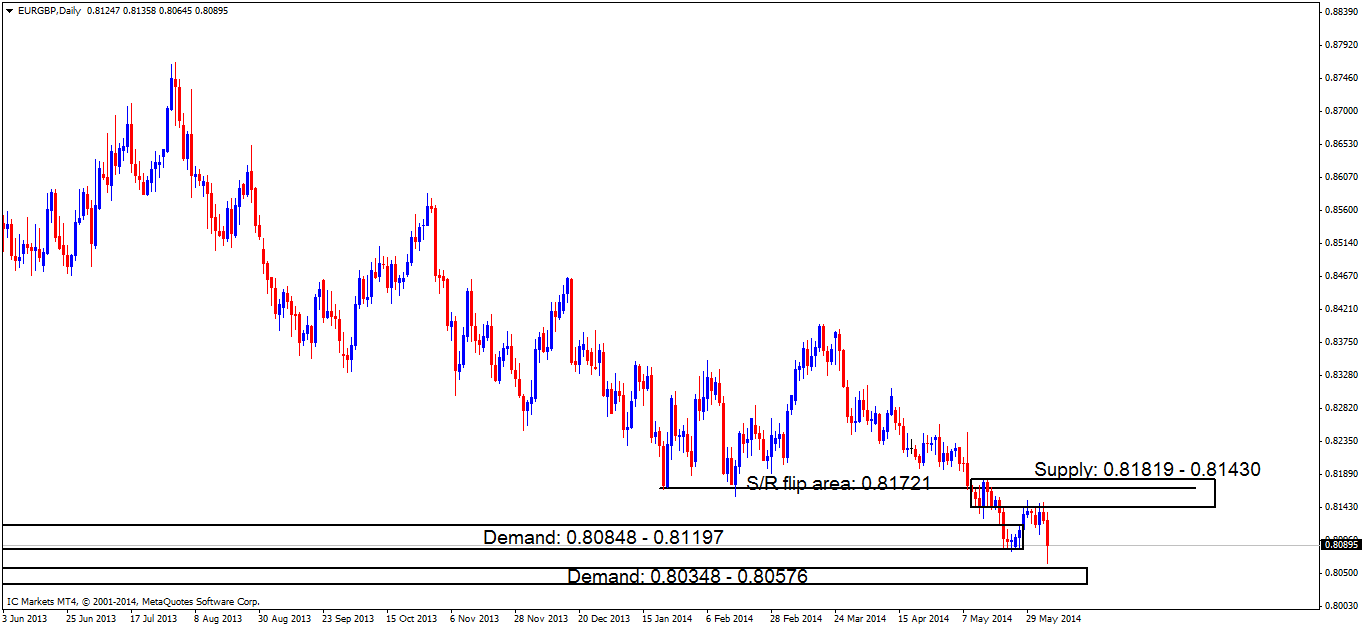Click the current price marker 0.80895
The width and height of the screenshot is (1362, 627).
pos(1340,544)
